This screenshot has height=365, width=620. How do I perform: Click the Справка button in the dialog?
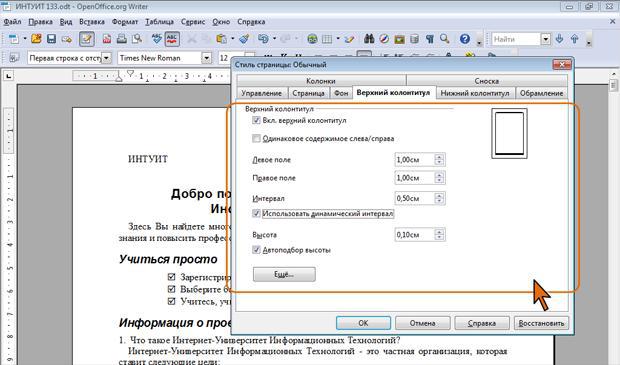pyautogui.click(x=482, y=323)
